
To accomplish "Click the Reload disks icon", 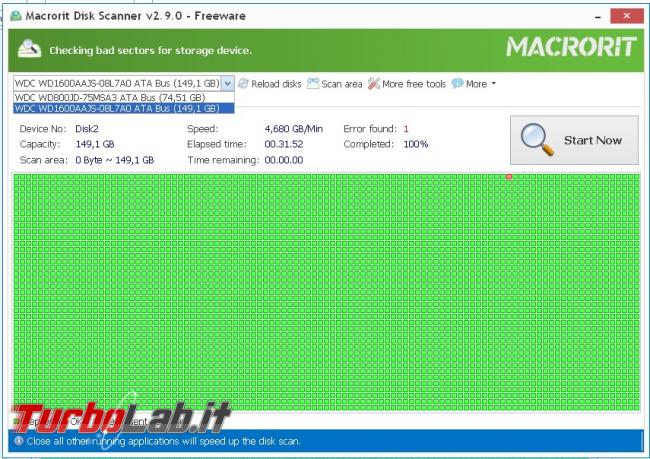I will click(243, 84).
